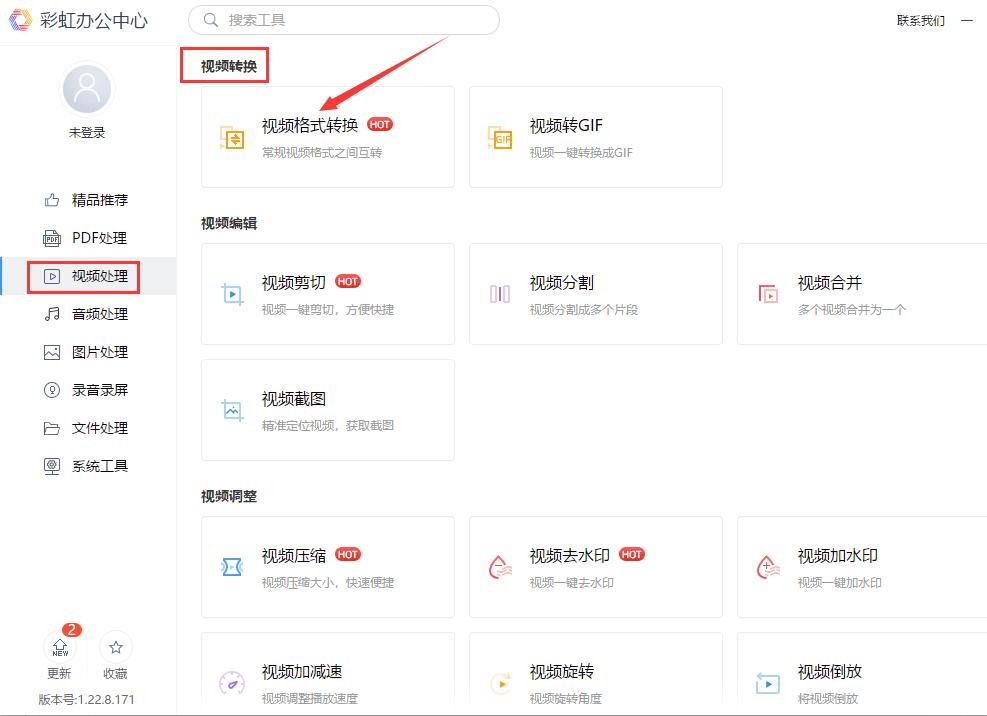Open the 更新 update button

pos(60,648)
